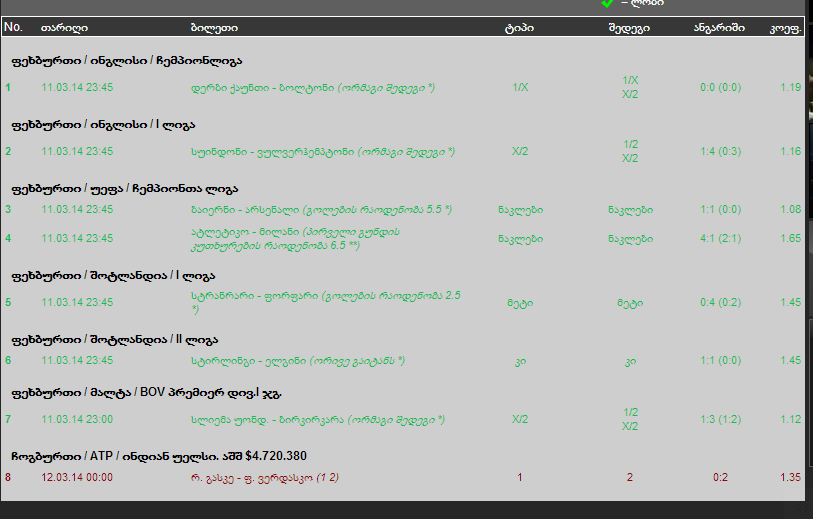The width and height of the screenshot is (813, 519).
Task: Click coefficient 1.16 in row 2
Action: point(791,151)
